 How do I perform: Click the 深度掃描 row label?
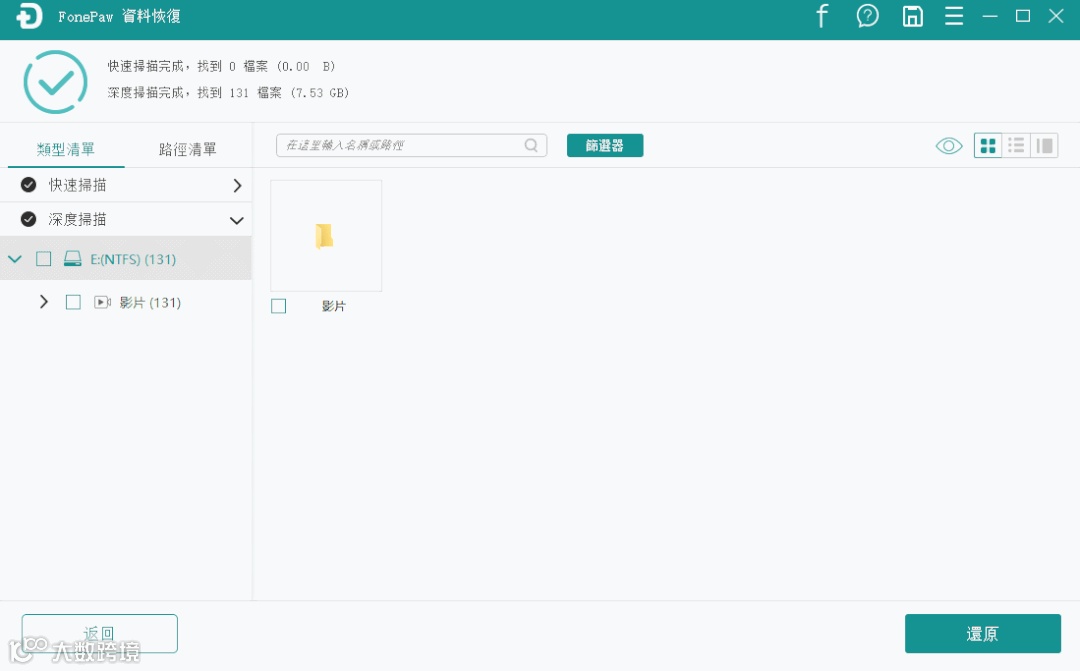point(77,219)
